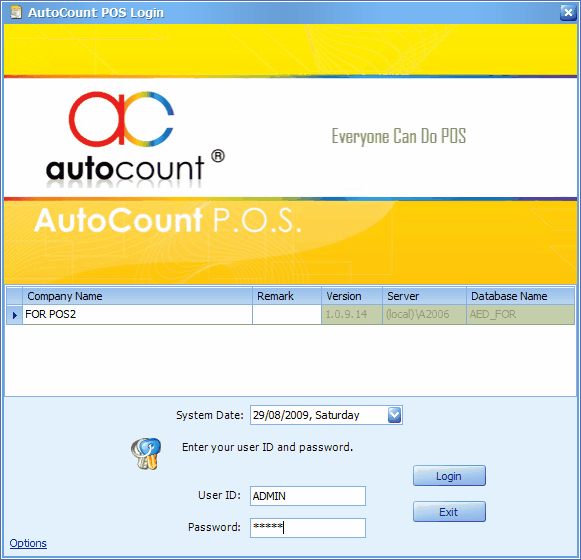
Task: Click the User ID input field
Action: tap(308, 496)
